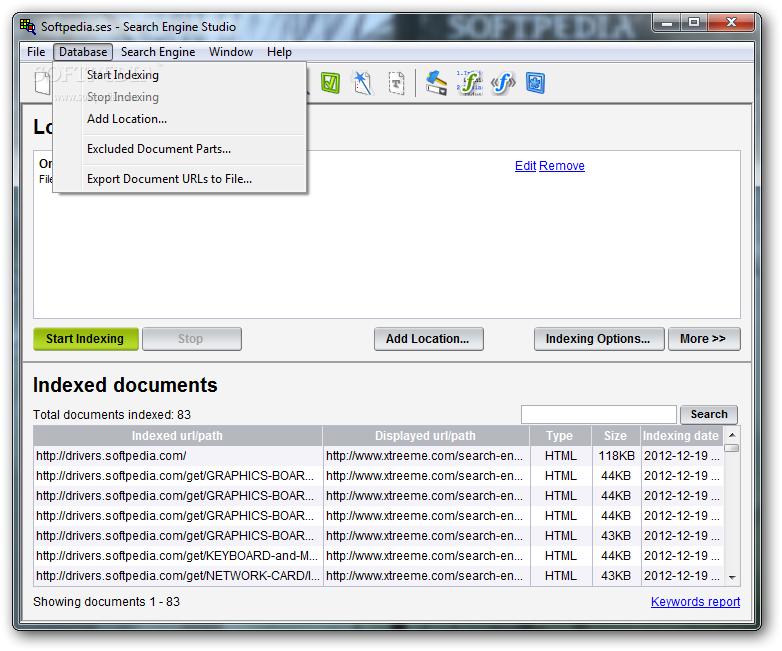The width and height of the screenshot is (782, 651).
Task: Click the blue square Flash-style toolbar icon
Action: tap(535, 83)
